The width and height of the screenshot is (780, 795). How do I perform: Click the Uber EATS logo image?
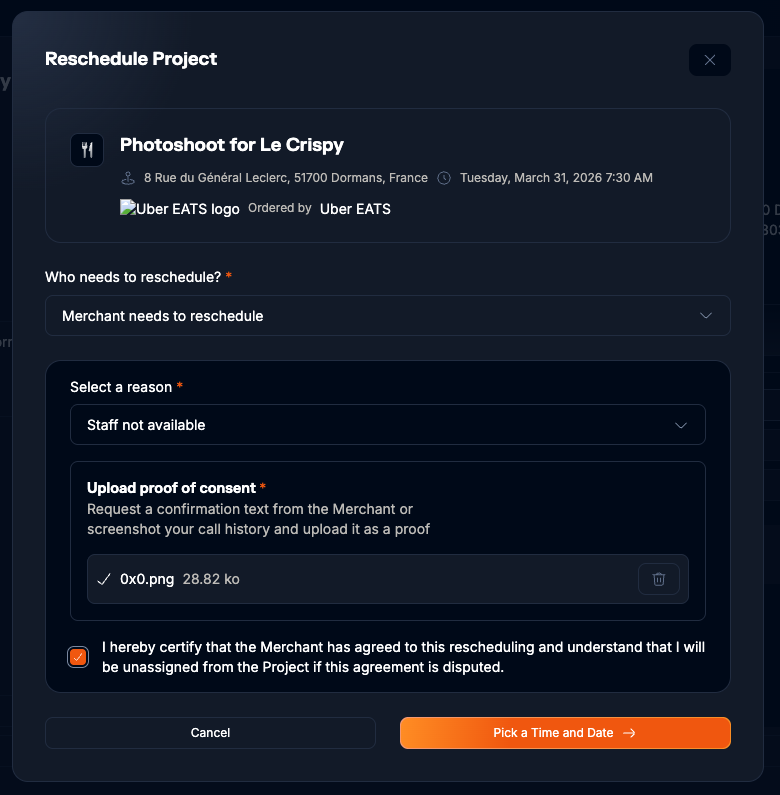pyautogui.click(x=180, y=209)
